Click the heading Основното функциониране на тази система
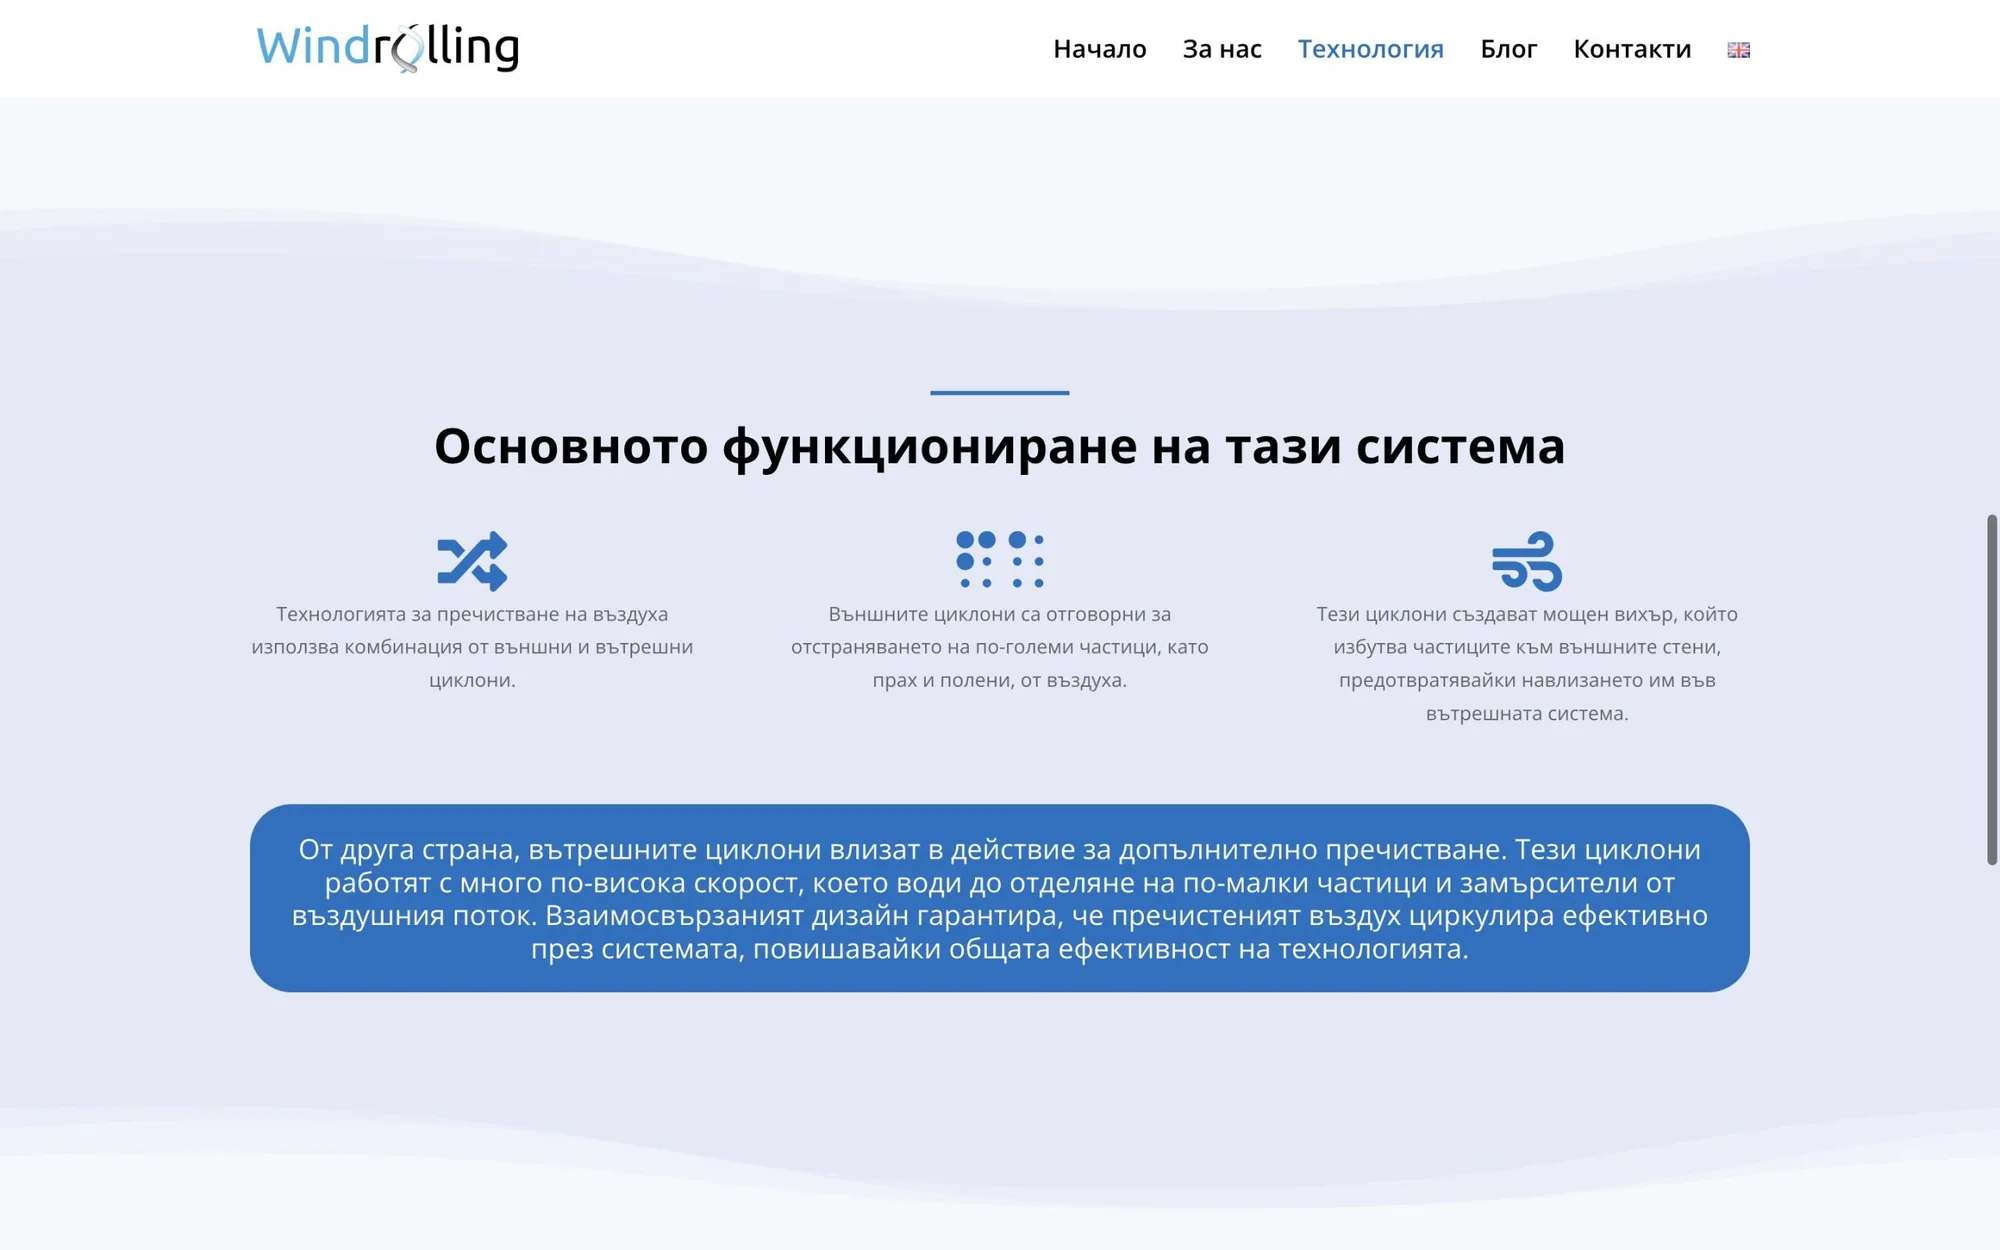 (1000, 446)
